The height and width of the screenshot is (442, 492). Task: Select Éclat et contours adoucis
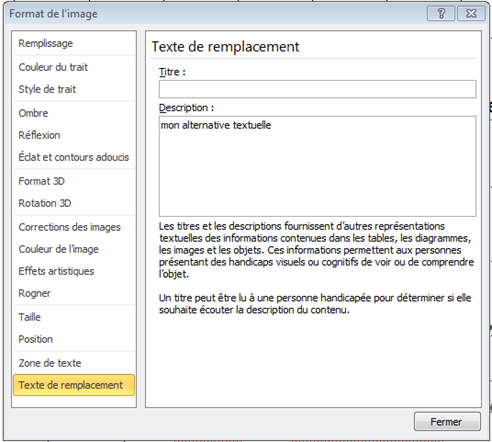[74, 157]
